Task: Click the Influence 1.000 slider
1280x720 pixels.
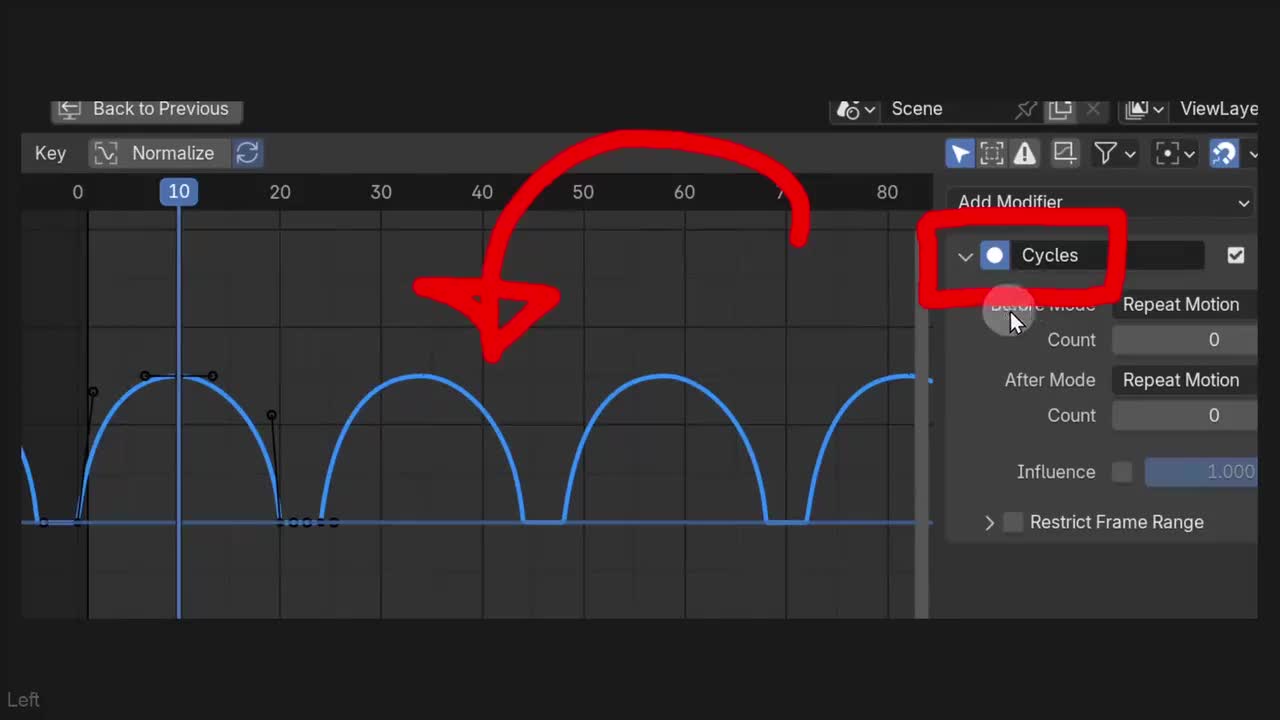Action: (x=1201, y=472)
